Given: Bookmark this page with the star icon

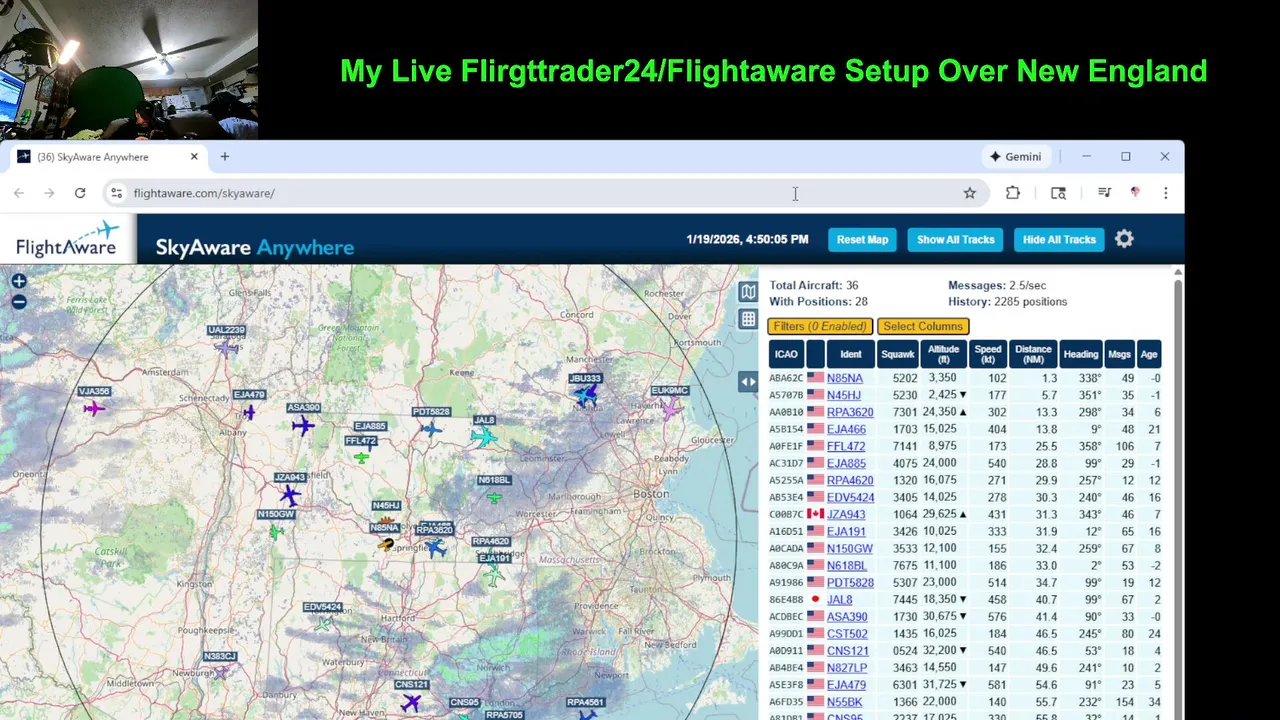Looking at the screenshot, I should click(969, 193).
